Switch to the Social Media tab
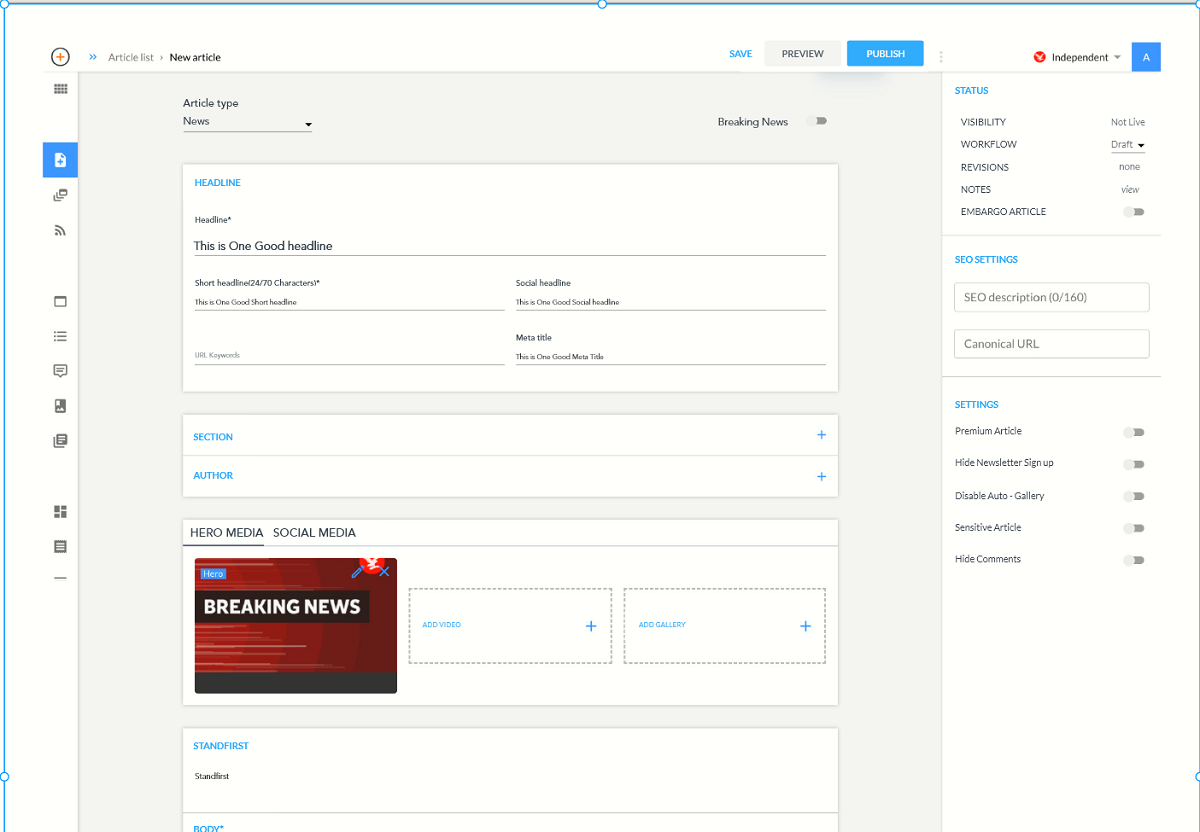 coord(314,533)
